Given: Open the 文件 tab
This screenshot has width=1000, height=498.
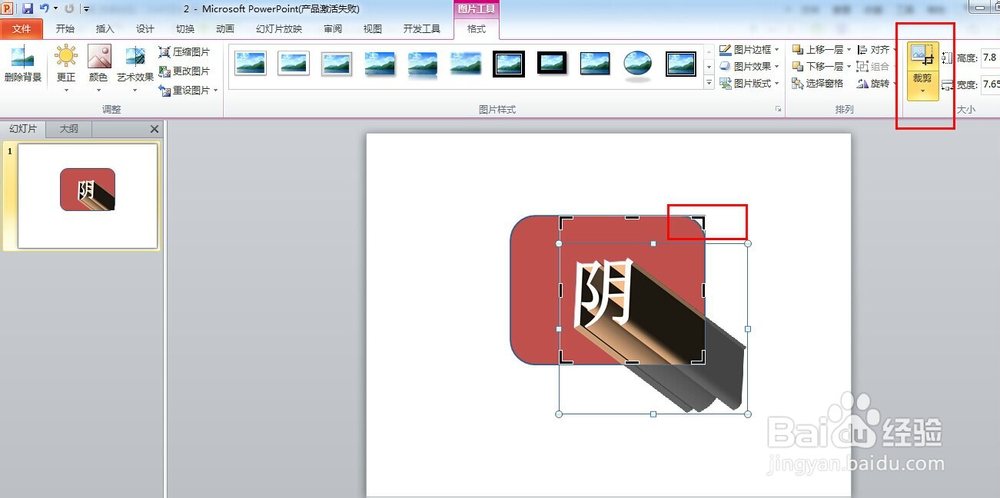Looking at the screenshot, I should [22, 29].
